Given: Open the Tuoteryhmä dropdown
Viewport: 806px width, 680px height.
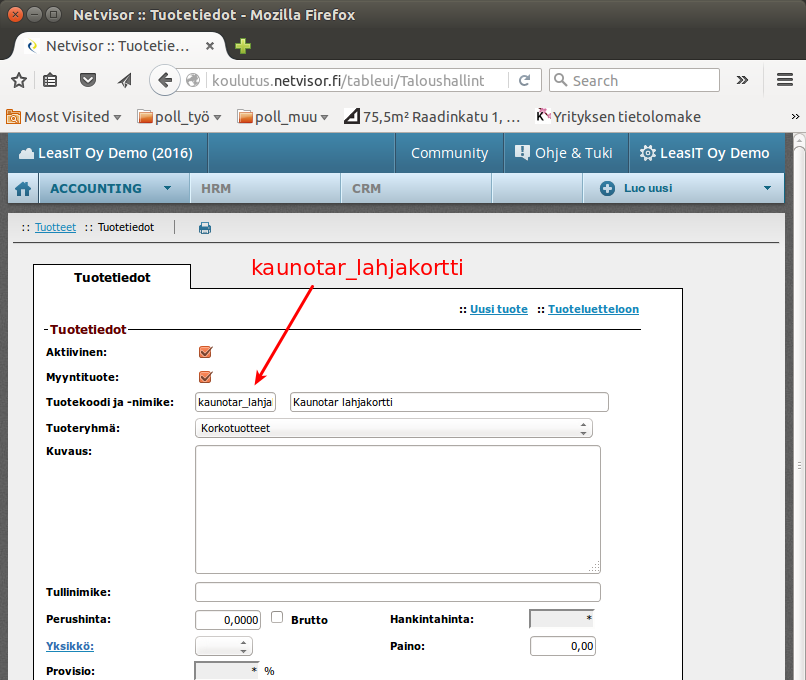Looking at the screenshot, I should click(394, 428).
